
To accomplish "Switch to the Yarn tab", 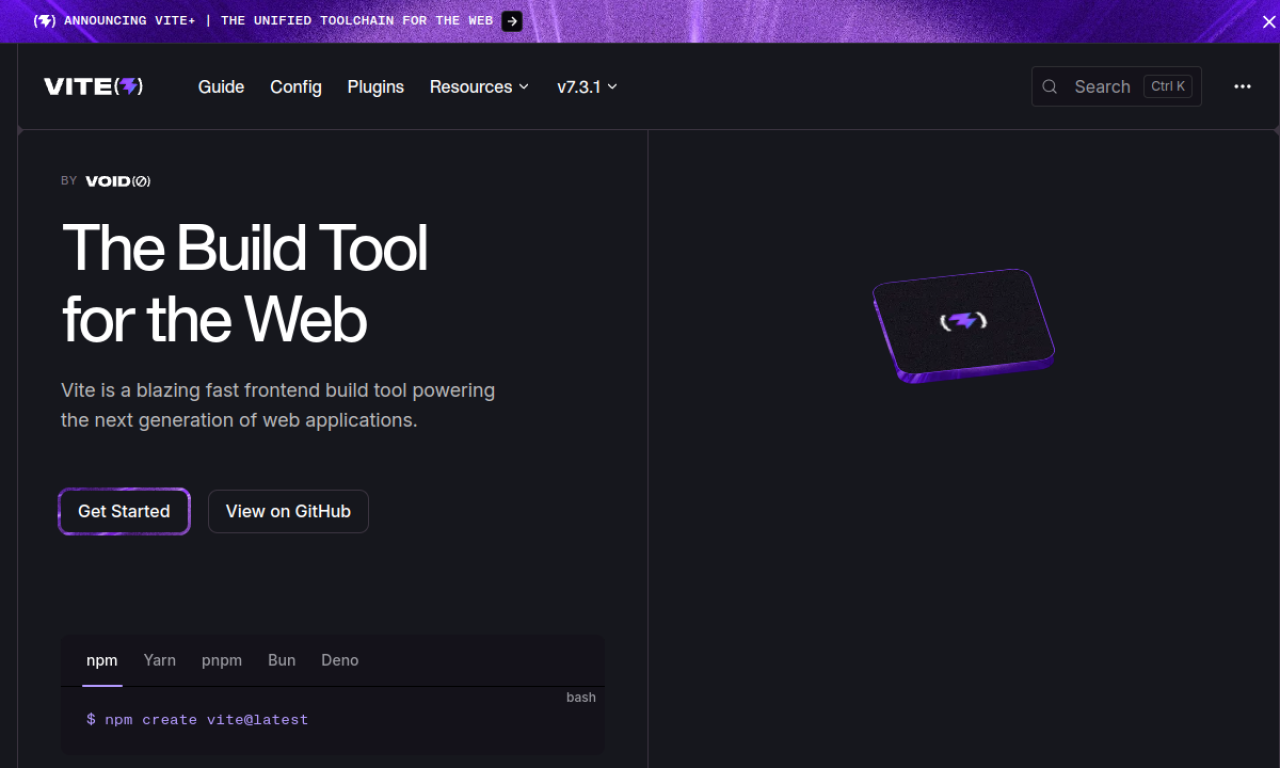I will [159, 660].
